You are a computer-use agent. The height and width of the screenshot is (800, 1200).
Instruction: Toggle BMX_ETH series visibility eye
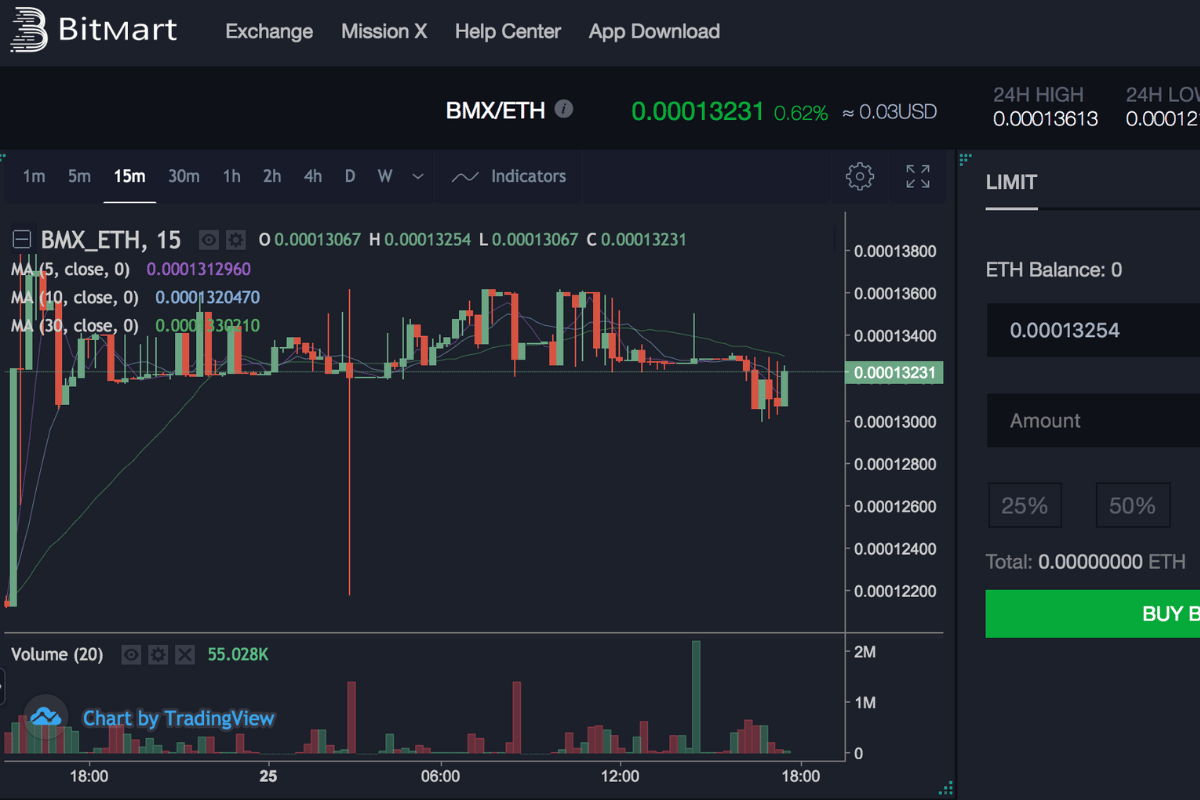(x=208, y=240)
